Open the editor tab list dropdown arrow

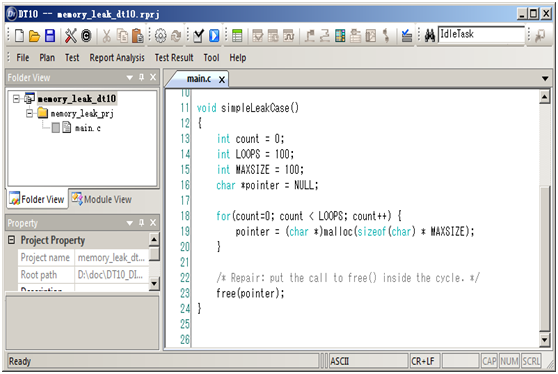click(x=545, y=78)
